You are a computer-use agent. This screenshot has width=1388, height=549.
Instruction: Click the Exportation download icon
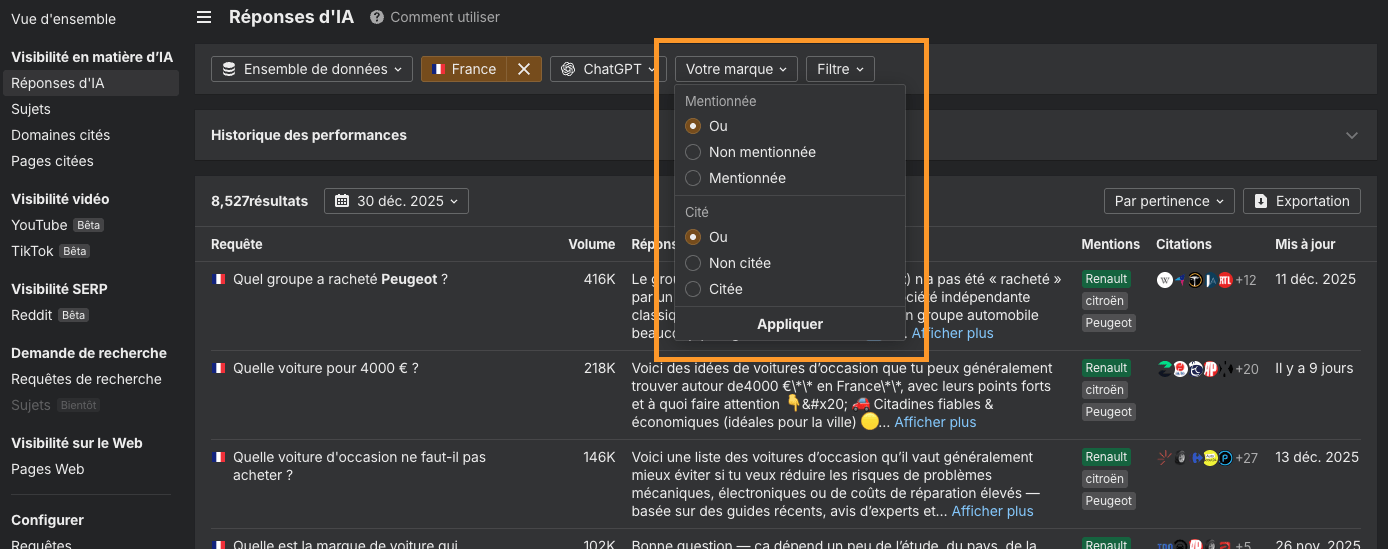(x=1261, y=201)
